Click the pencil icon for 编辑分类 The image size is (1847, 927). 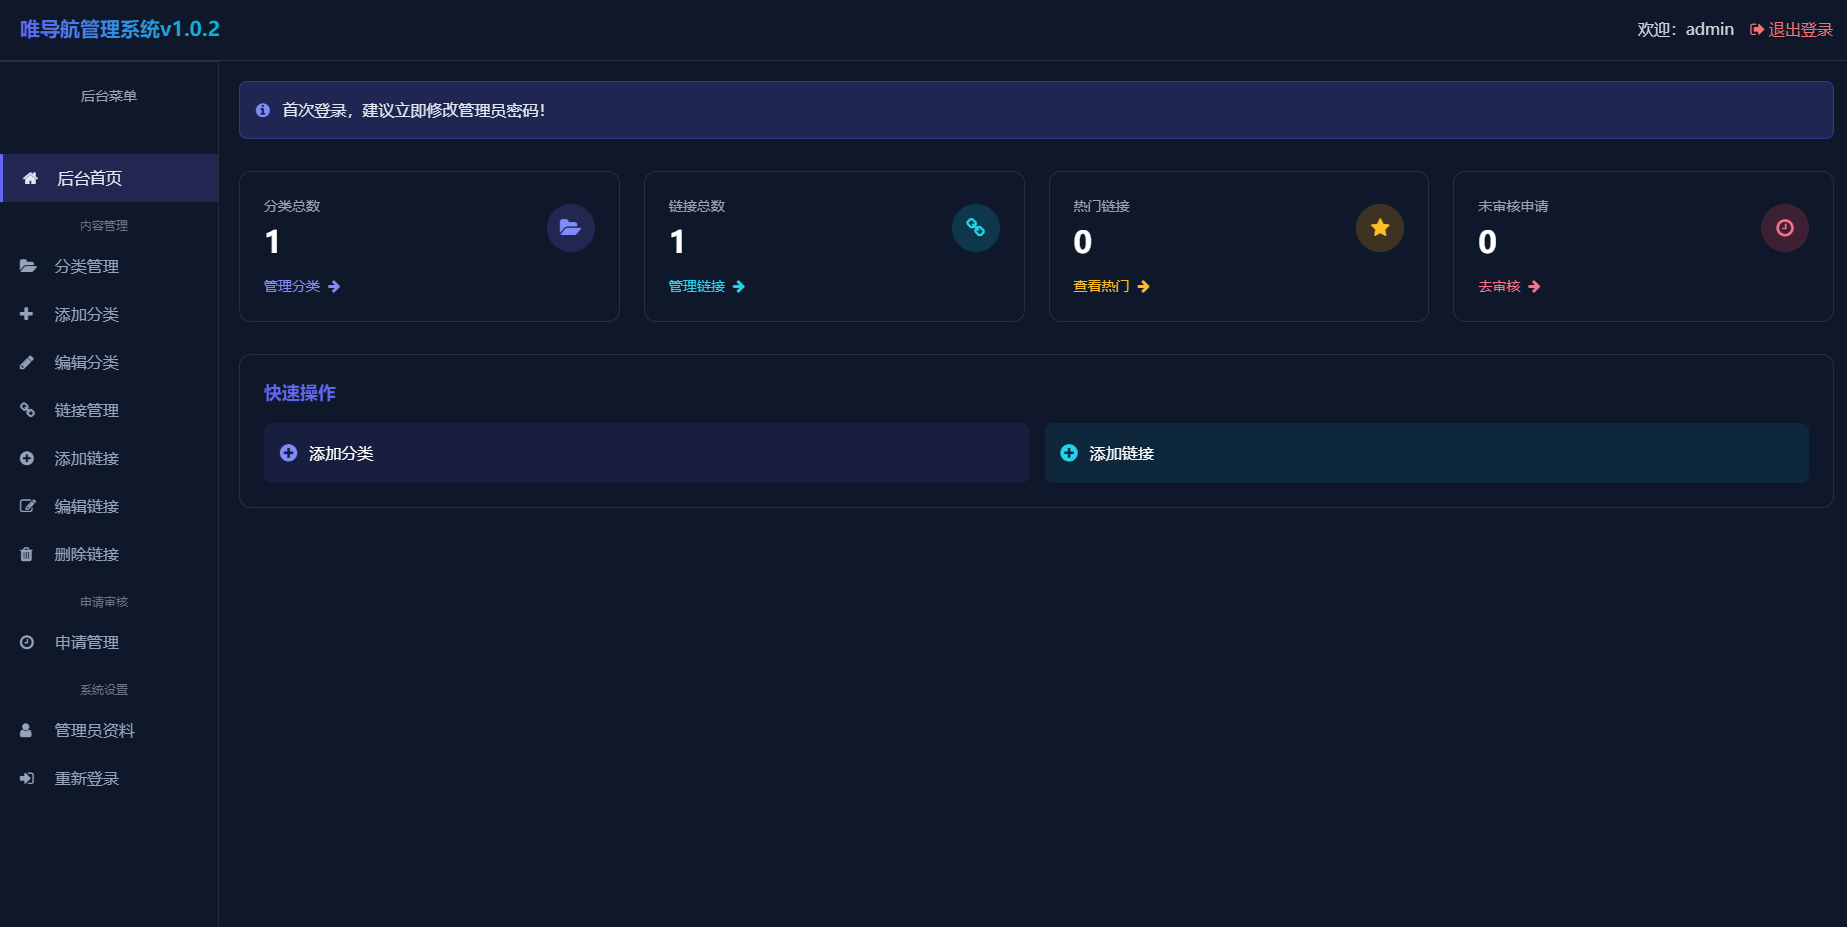coord(27,362)
